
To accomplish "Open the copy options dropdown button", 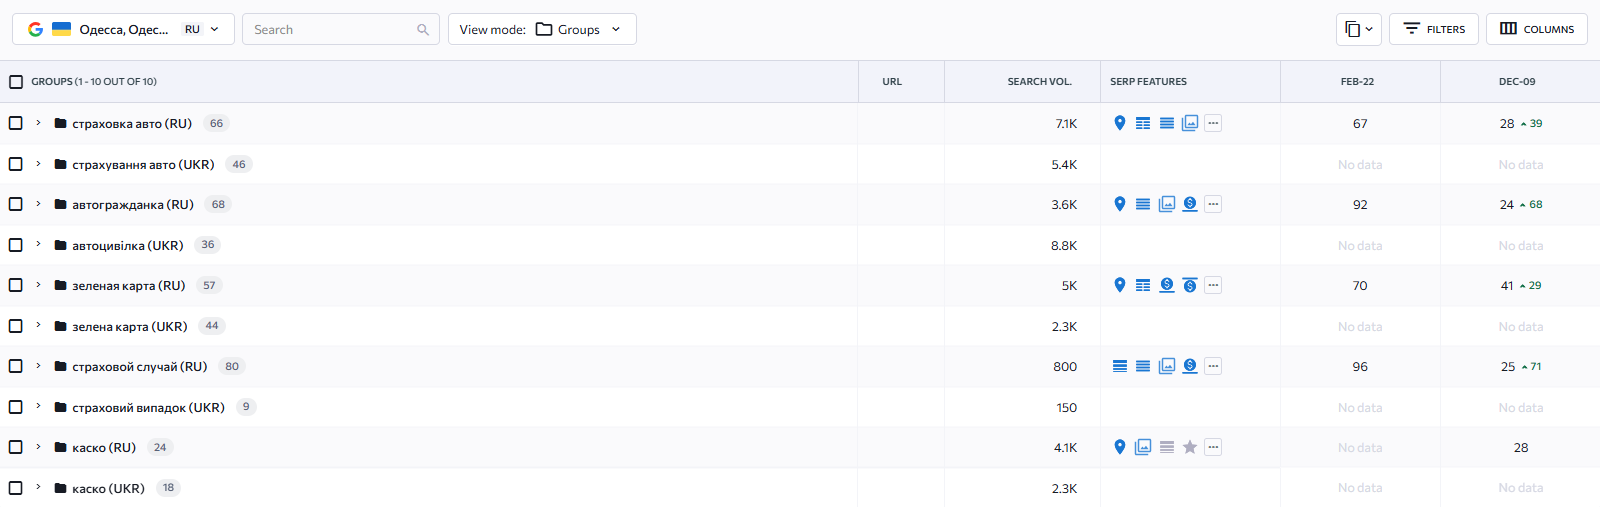I will [x=1358, y=29].
